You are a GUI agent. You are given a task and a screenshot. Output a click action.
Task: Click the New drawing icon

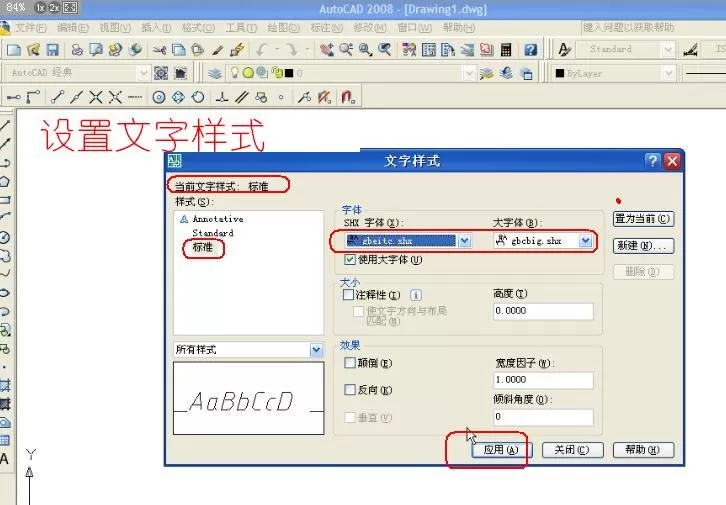tap(13, 50)
